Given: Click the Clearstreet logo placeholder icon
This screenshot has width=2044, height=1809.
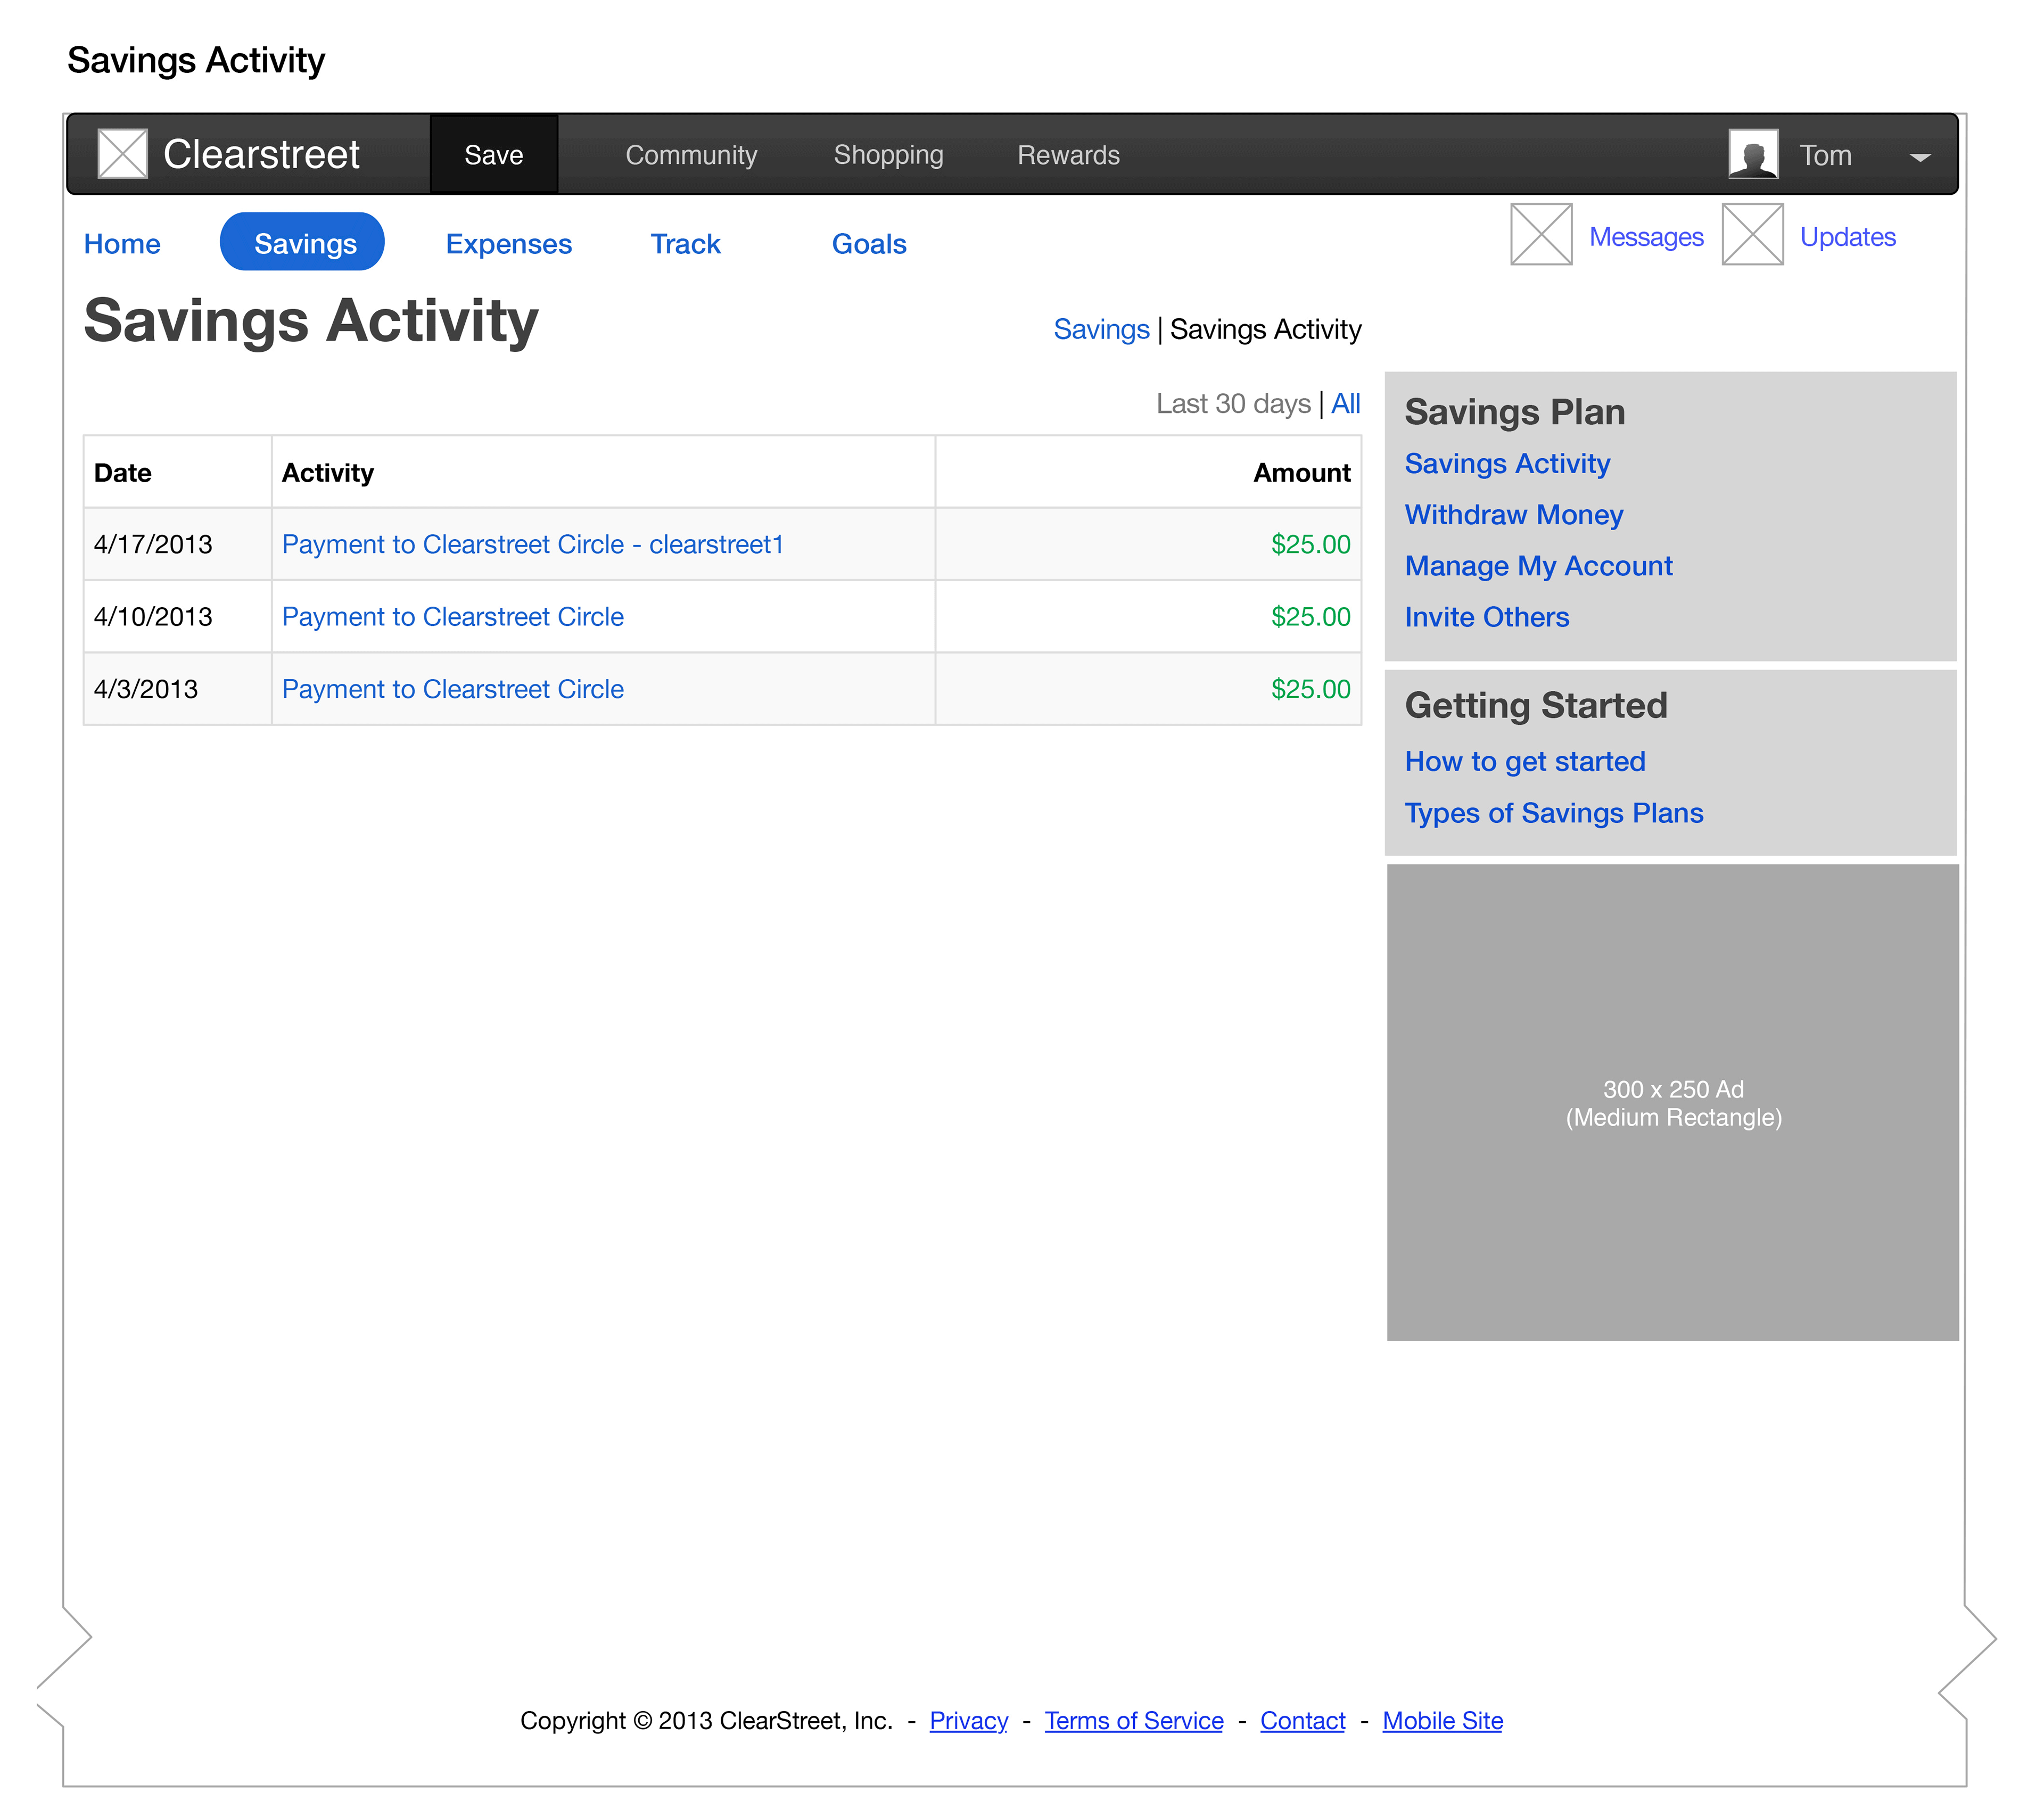Looking at the screenshot, I should pyautogui.click(x=123, y=154).
